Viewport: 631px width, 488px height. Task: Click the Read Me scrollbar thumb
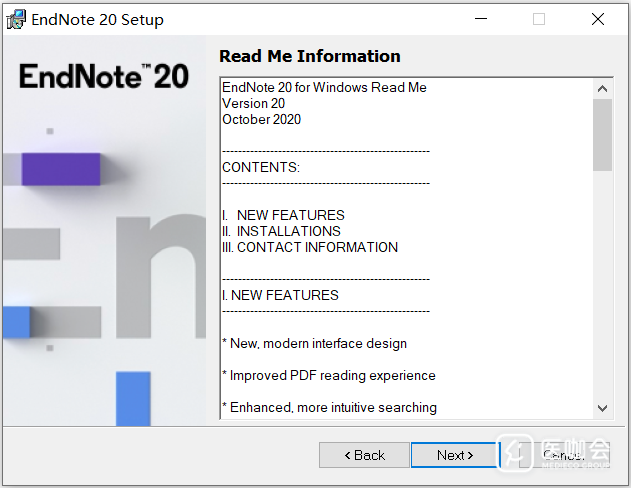[602, 135]
